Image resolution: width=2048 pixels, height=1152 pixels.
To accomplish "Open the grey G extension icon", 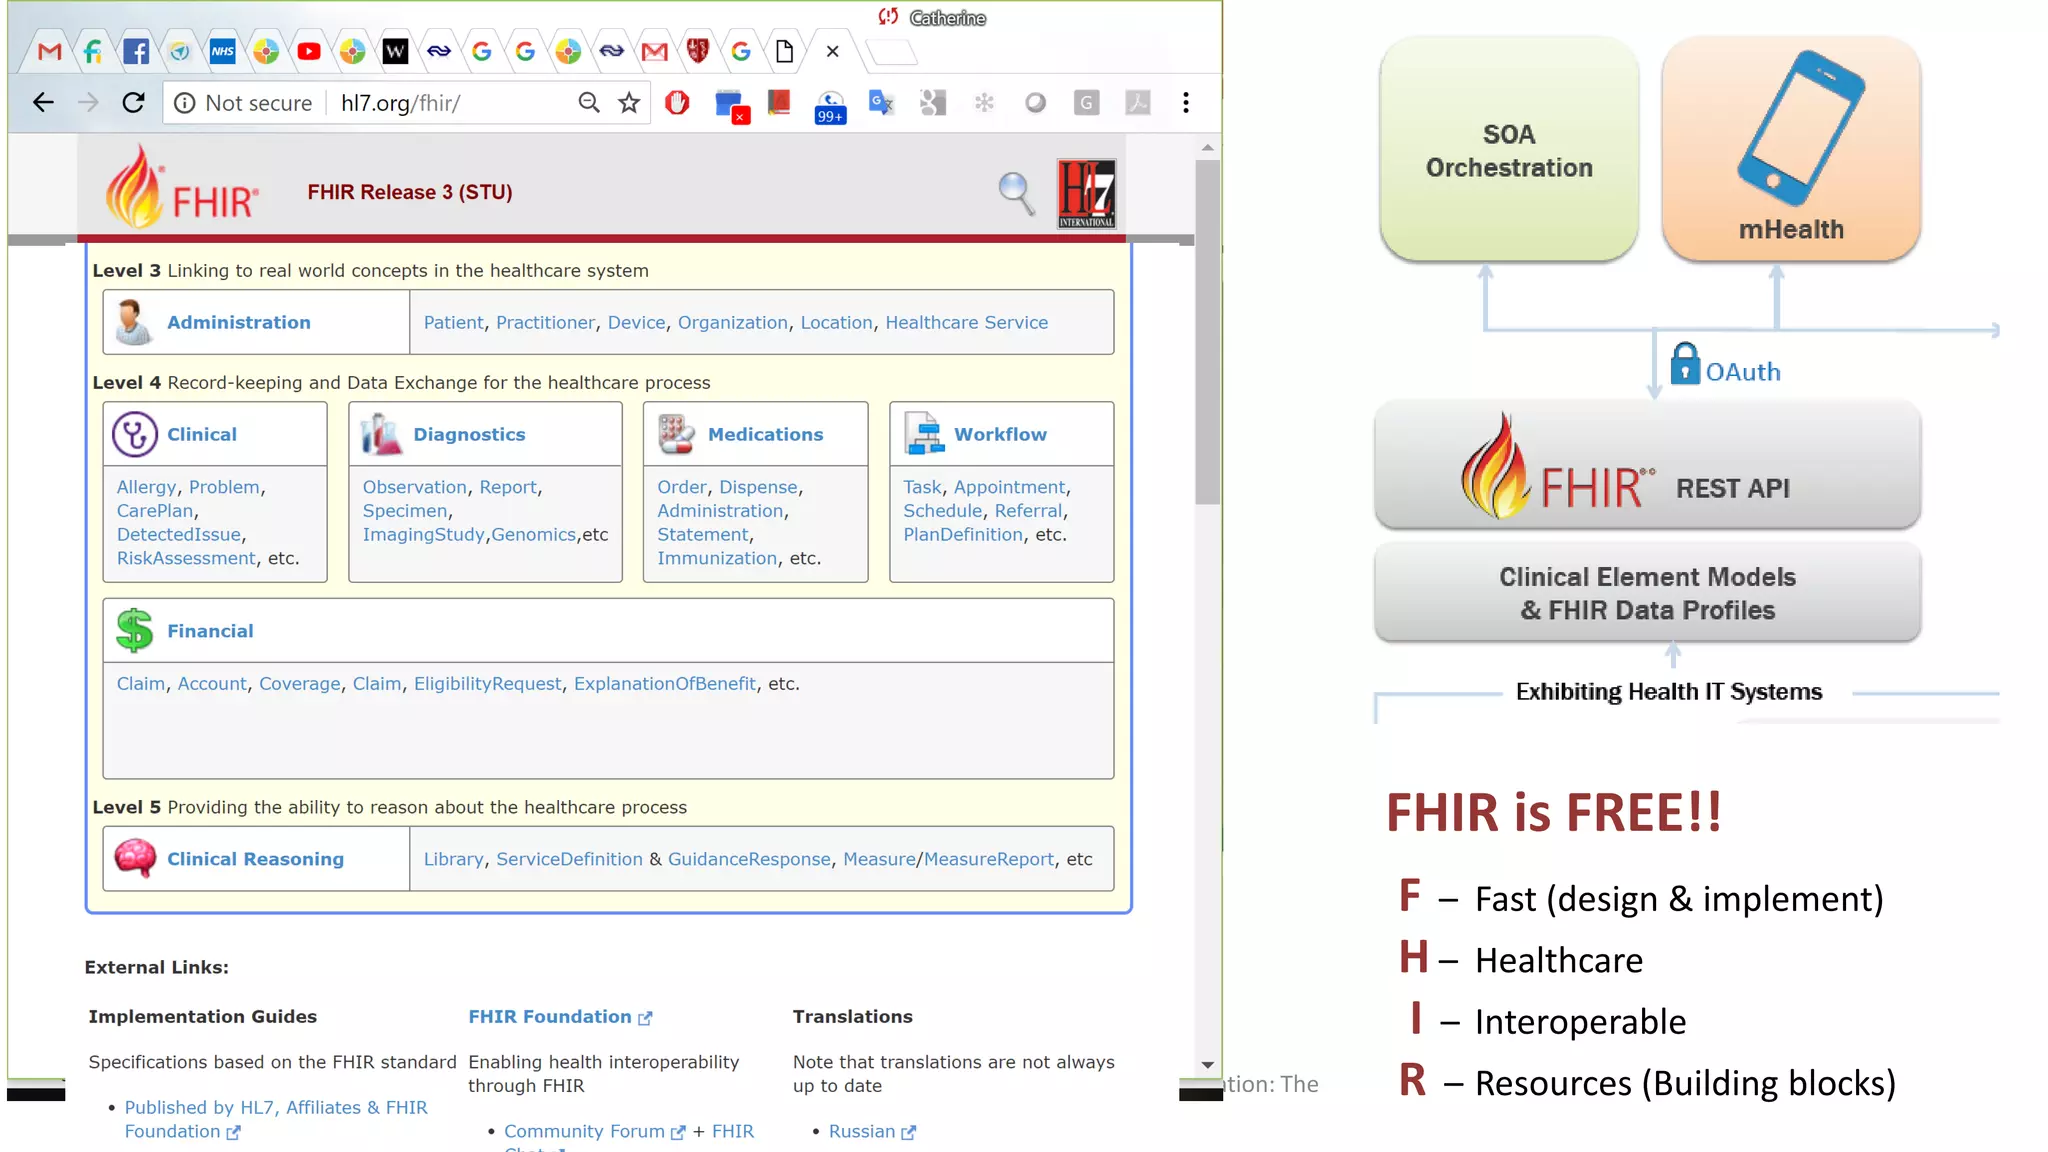I will point(1086,102).
